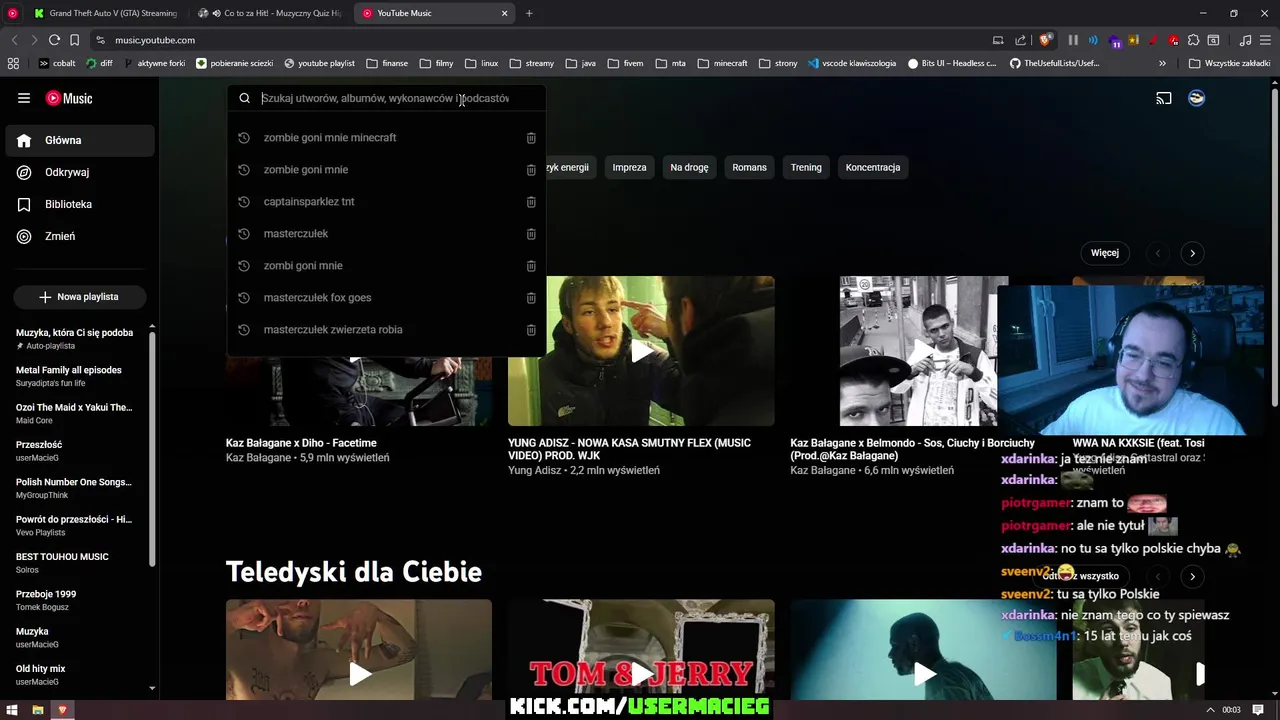Open the 'Wszystkie zakładki' bookmarks folder
Image resolution: width=1280 pixels, height=720 pixels.
click(1229, 63)
